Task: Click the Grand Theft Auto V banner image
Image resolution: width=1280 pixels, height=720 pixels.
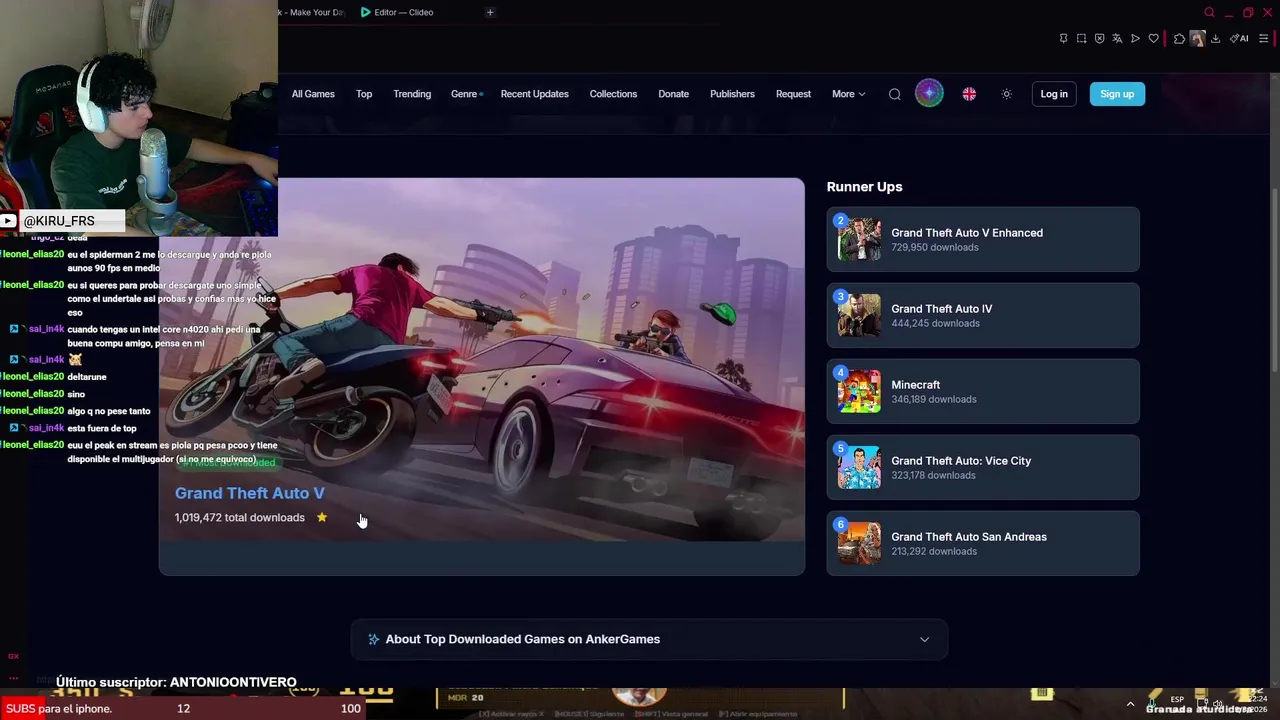Action: click(481, 360)
